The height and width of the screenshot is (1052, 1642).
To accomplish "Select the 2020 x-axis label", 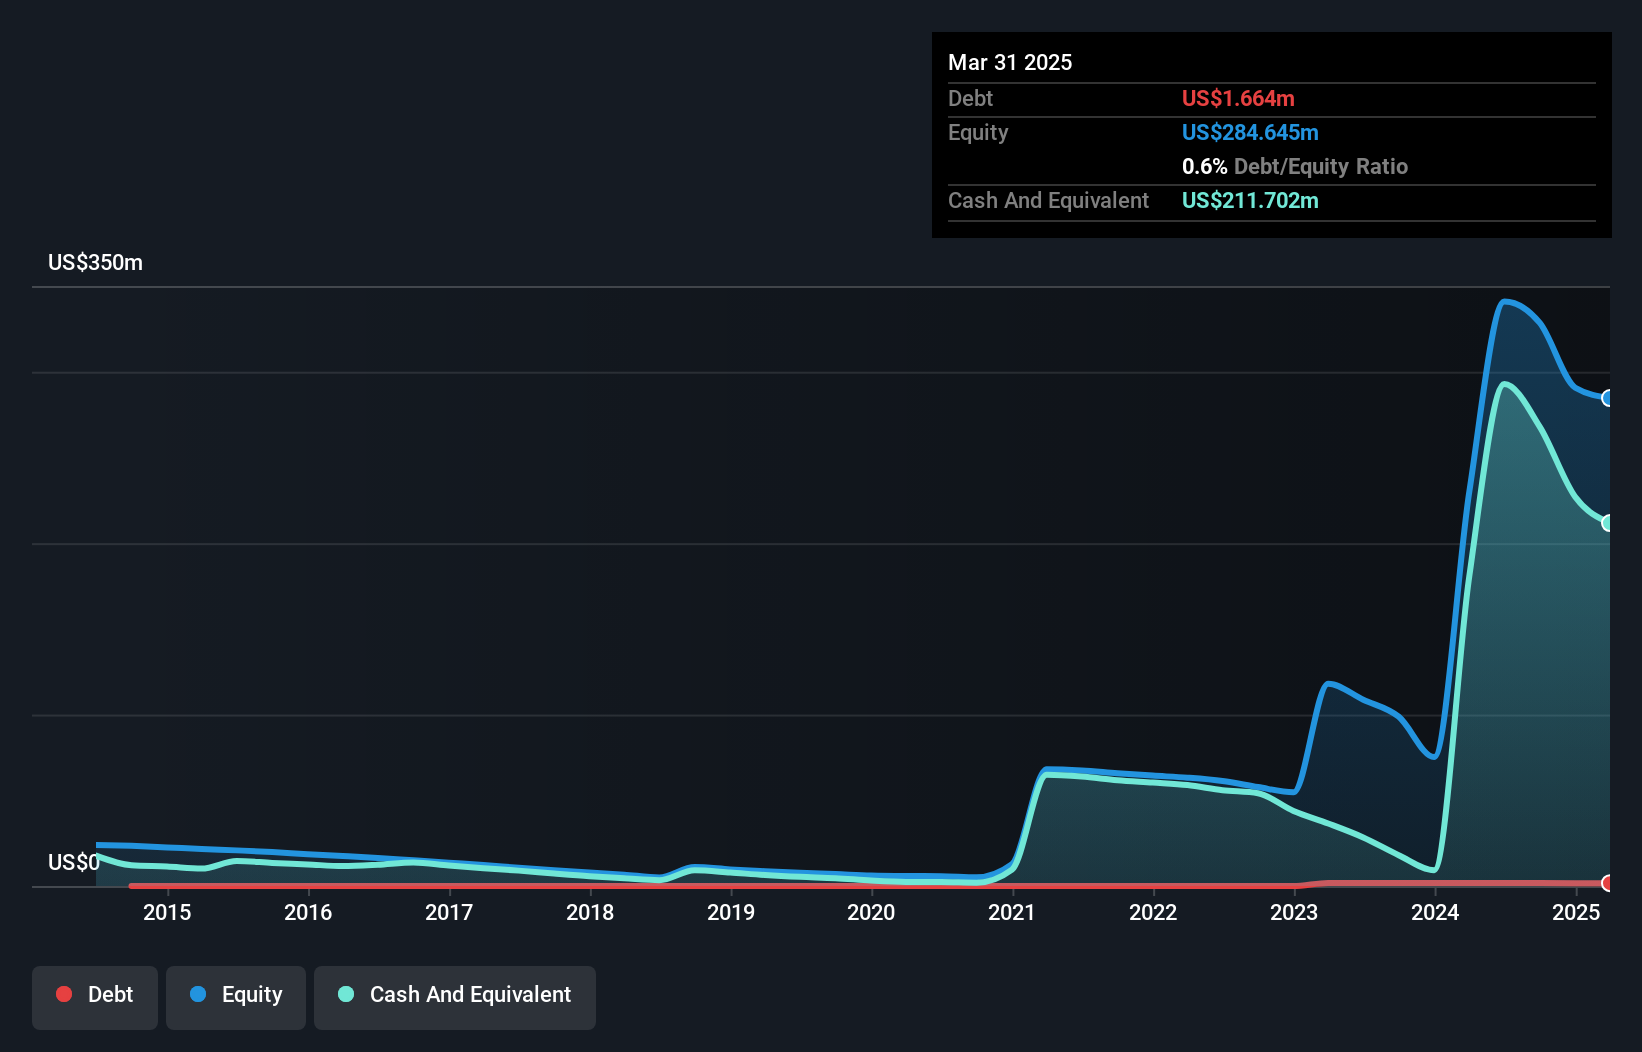I will point(871,912).
